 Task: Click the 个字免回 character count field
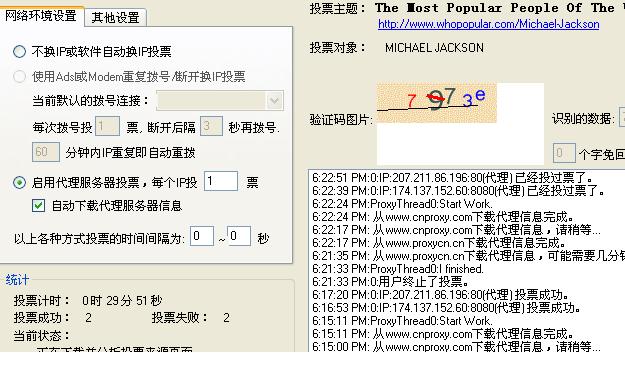(x=564, y=153)
